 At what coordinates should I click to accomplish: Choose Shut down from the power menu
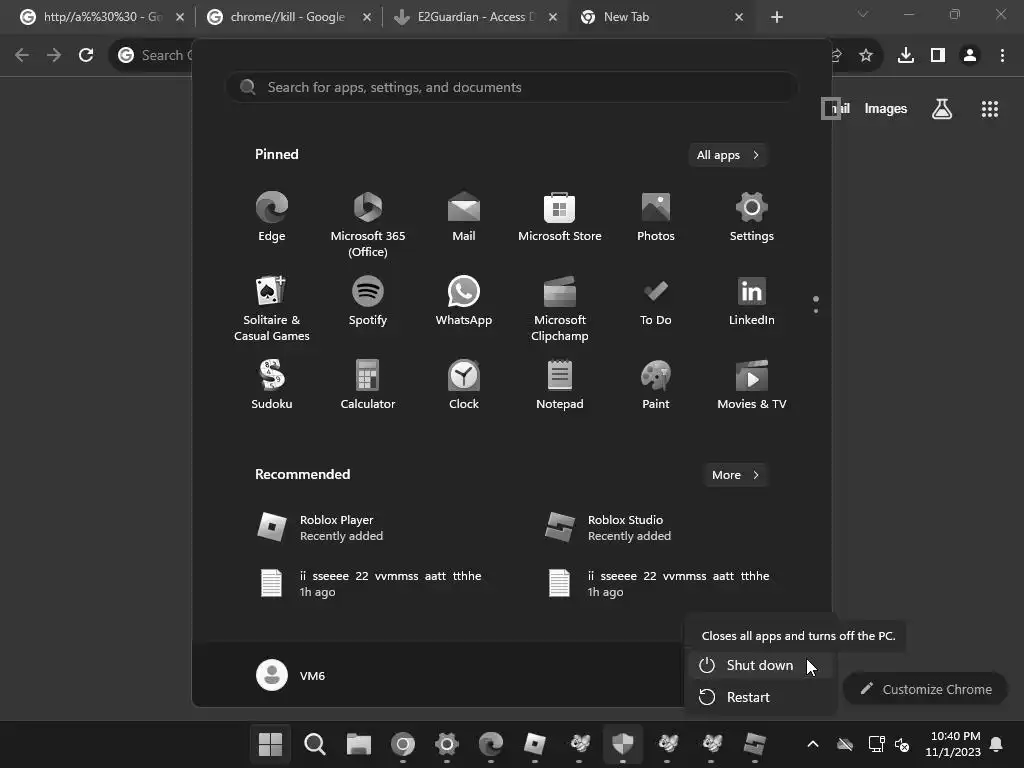pyautogui.click(x=761, y=665)
